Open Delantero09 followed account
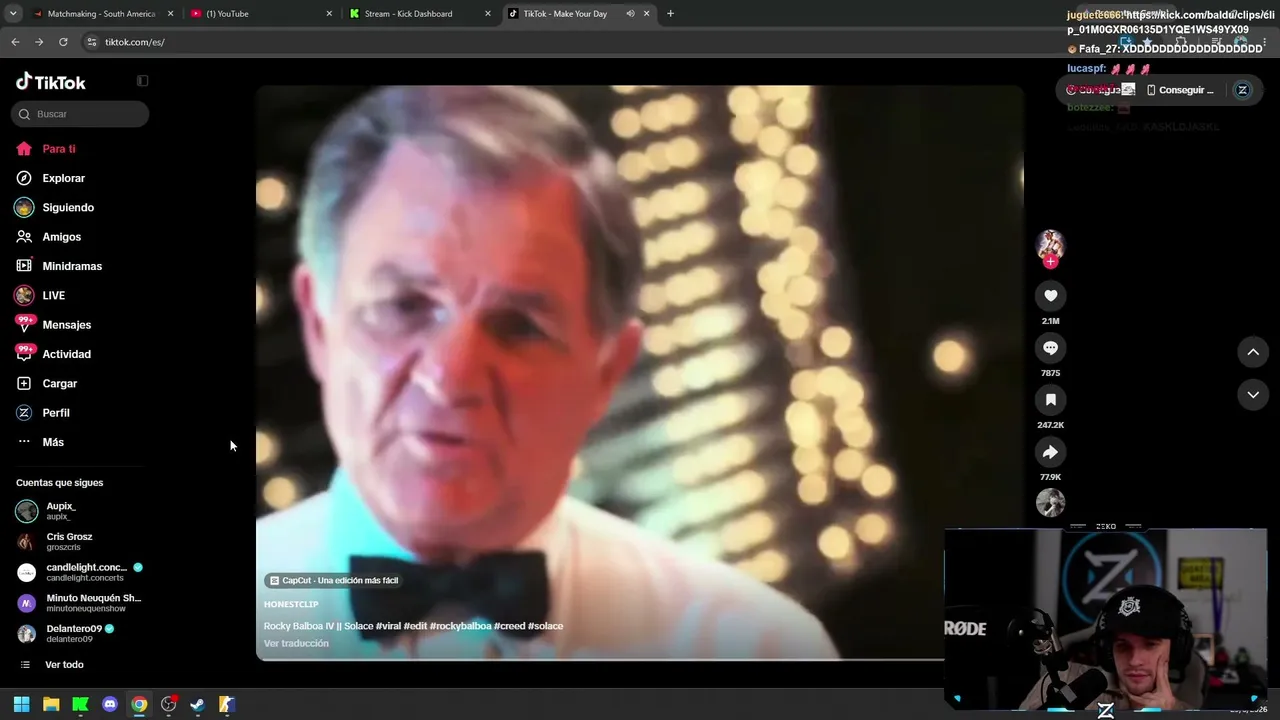Screen dimensions: 1280x720 tap(66, 634)
